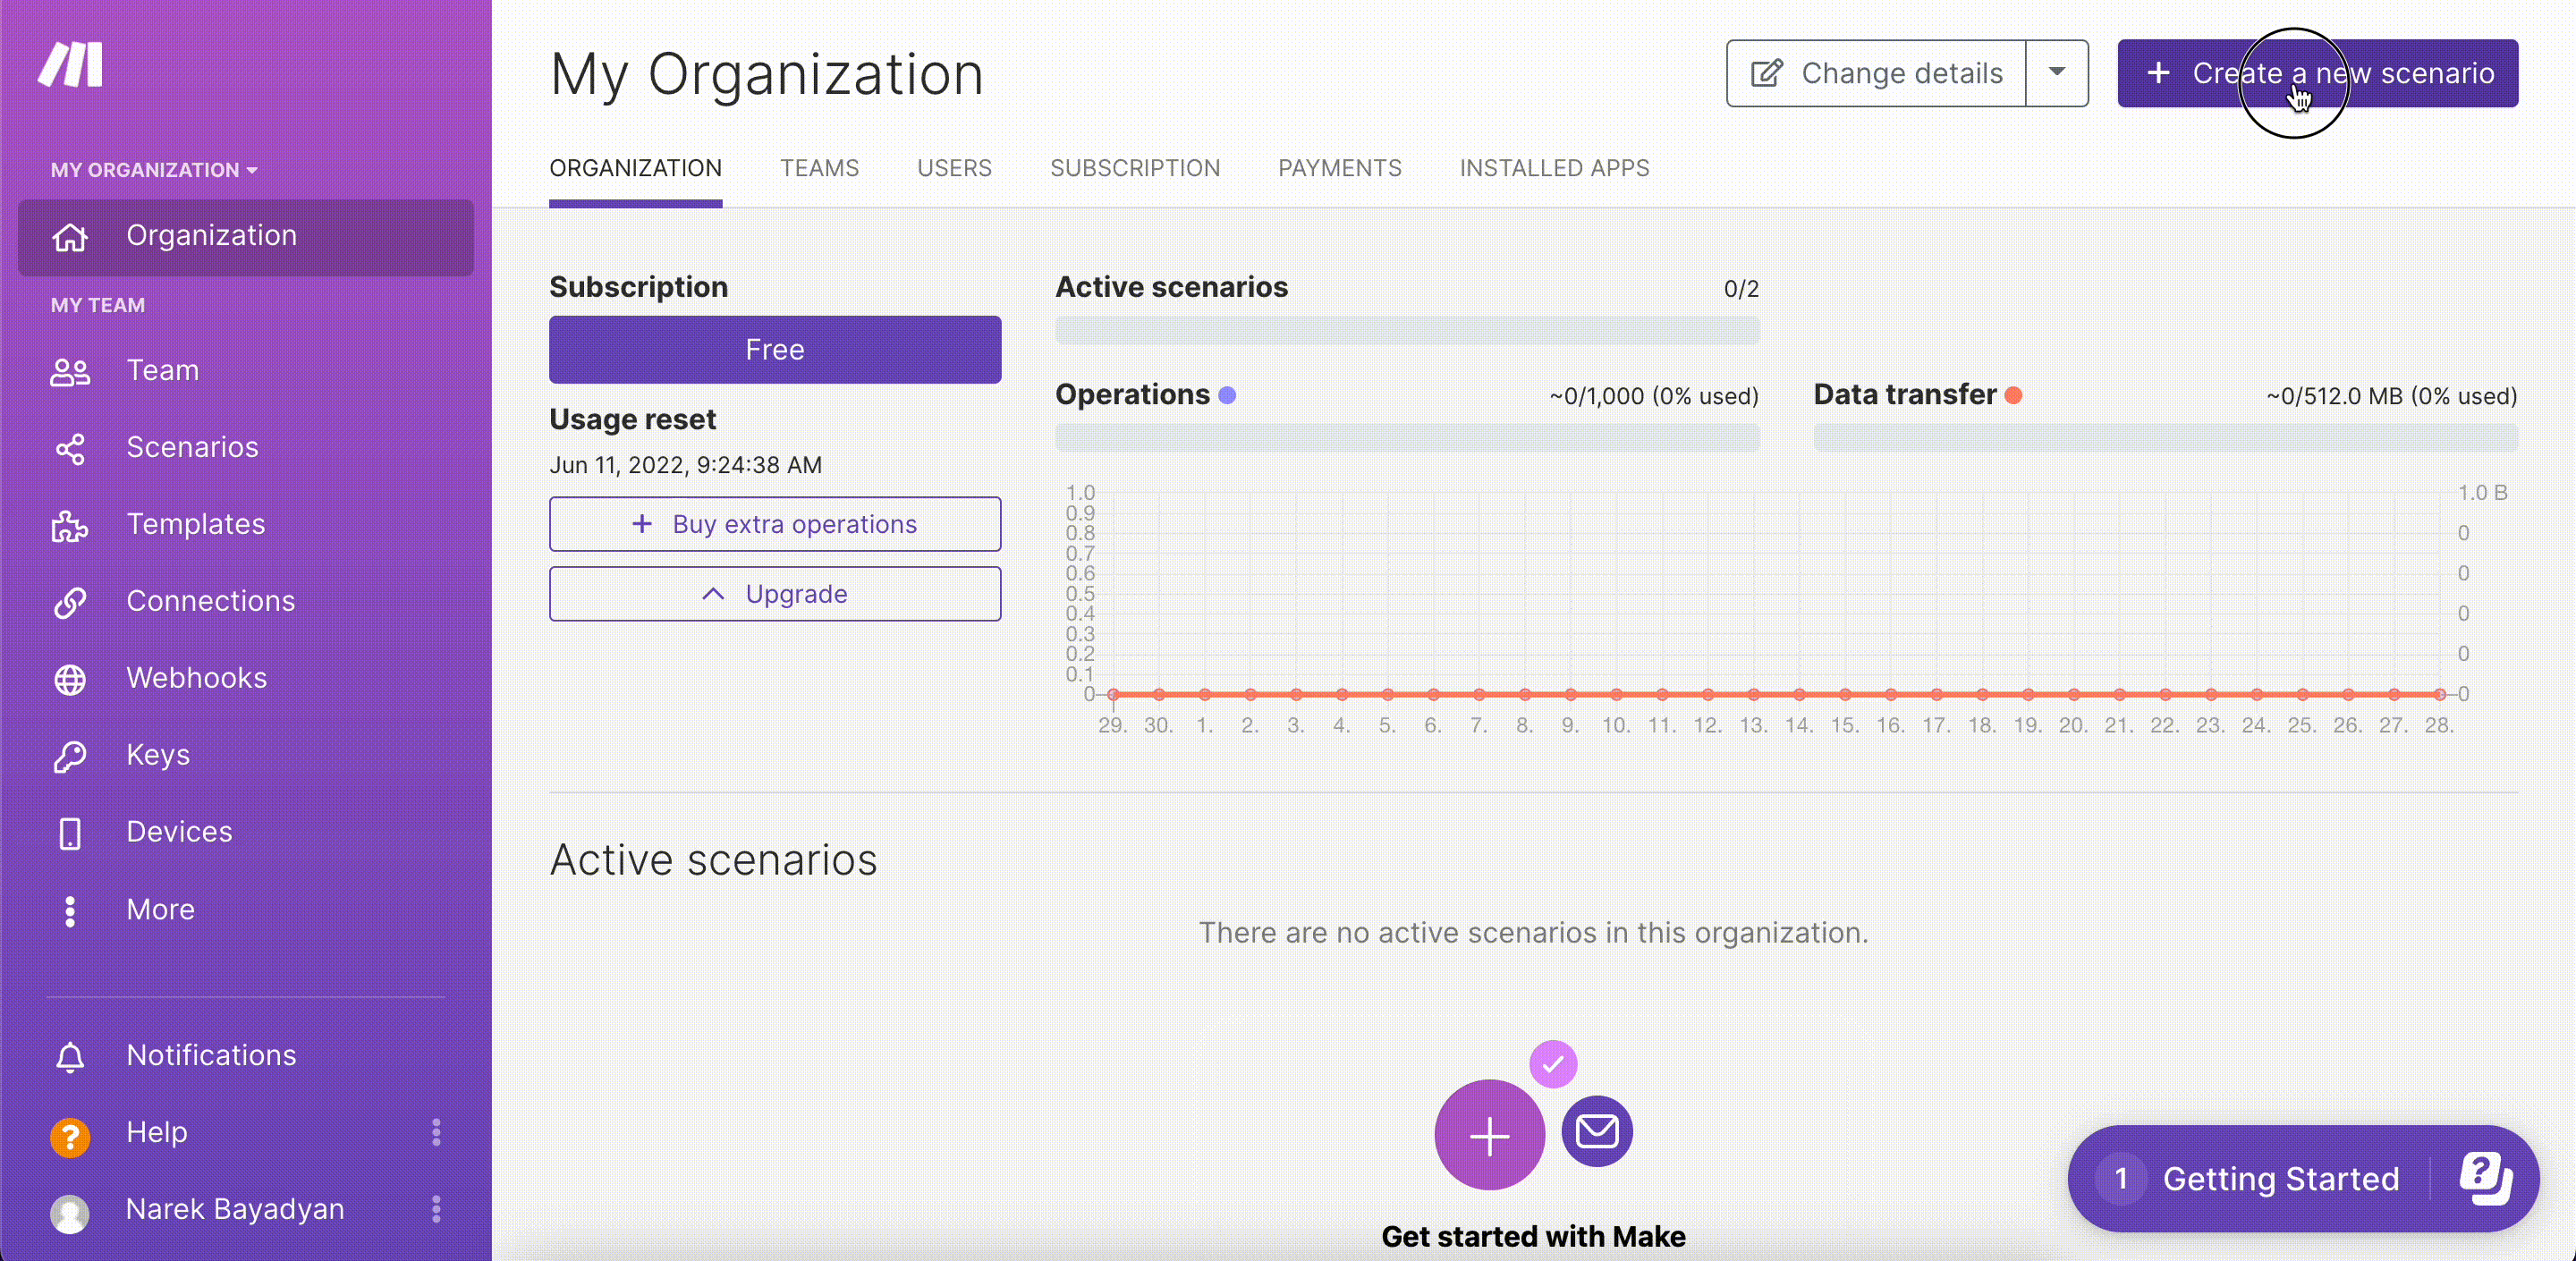Click the Notifications bell
2576x1261 pixels.
pyautogui.click(x=70, y=1056)
